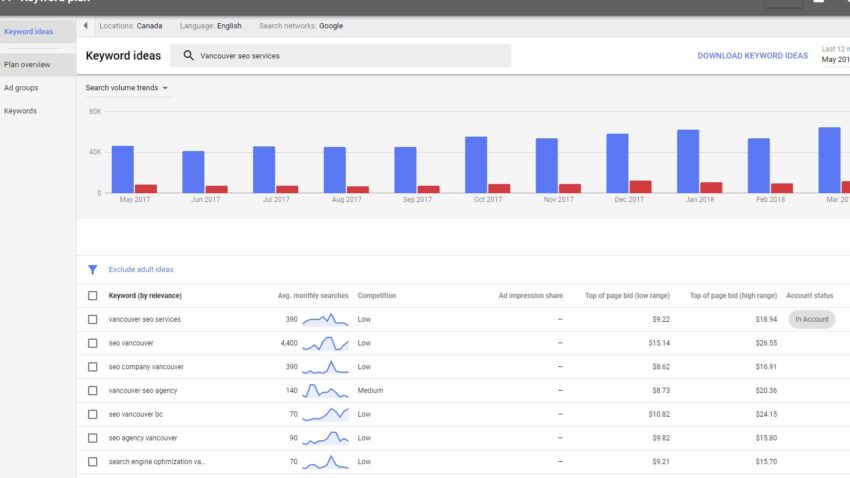Click the red bar for Dec 2017
Screen dimensions: 850x478
pos(640,186)
